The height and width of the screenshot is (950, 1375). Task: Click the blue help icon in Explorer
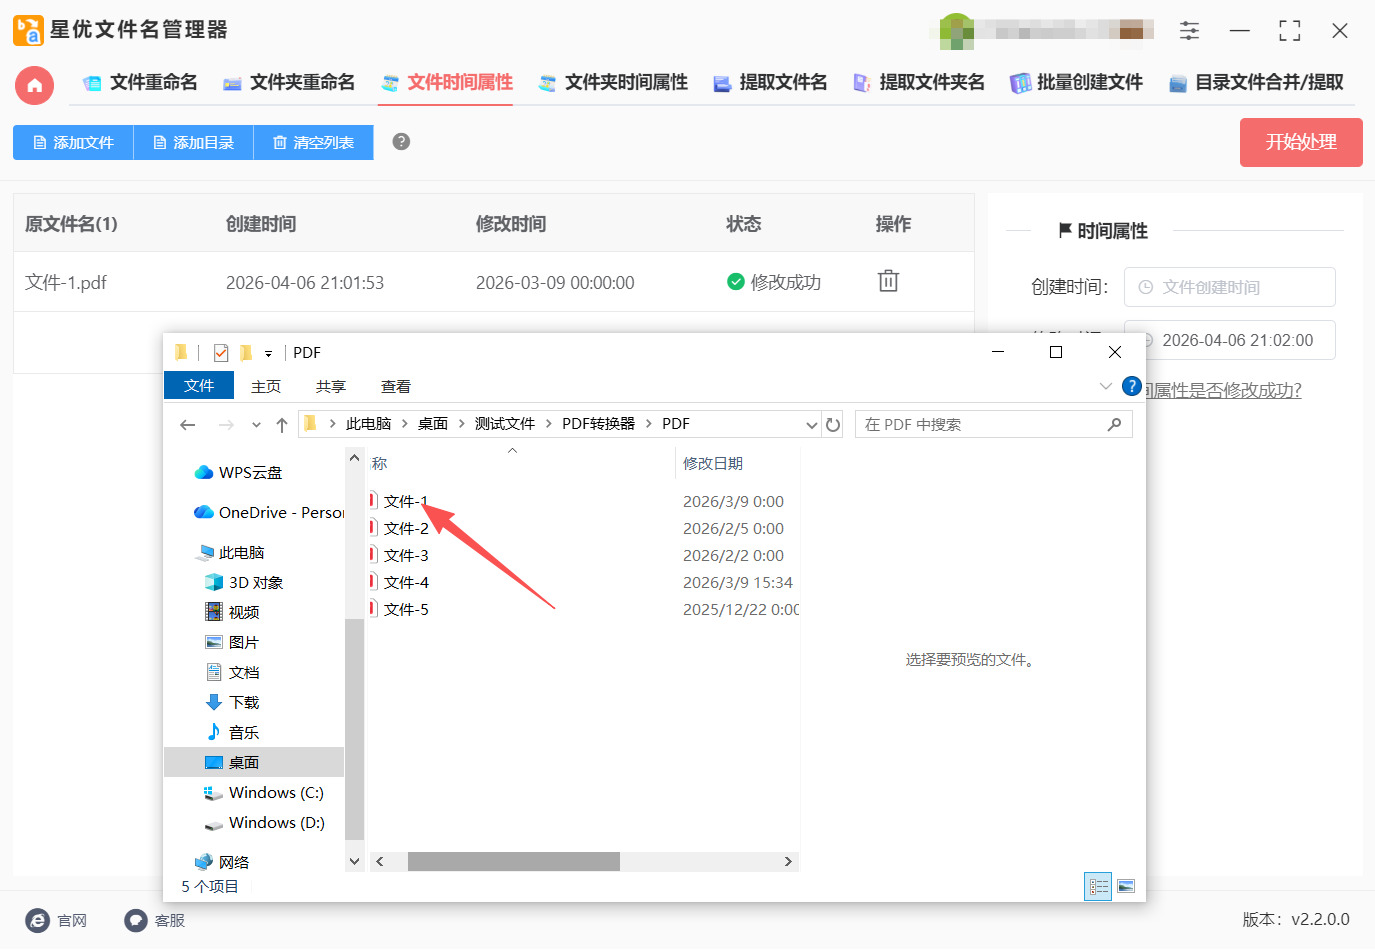point(1132,386)
